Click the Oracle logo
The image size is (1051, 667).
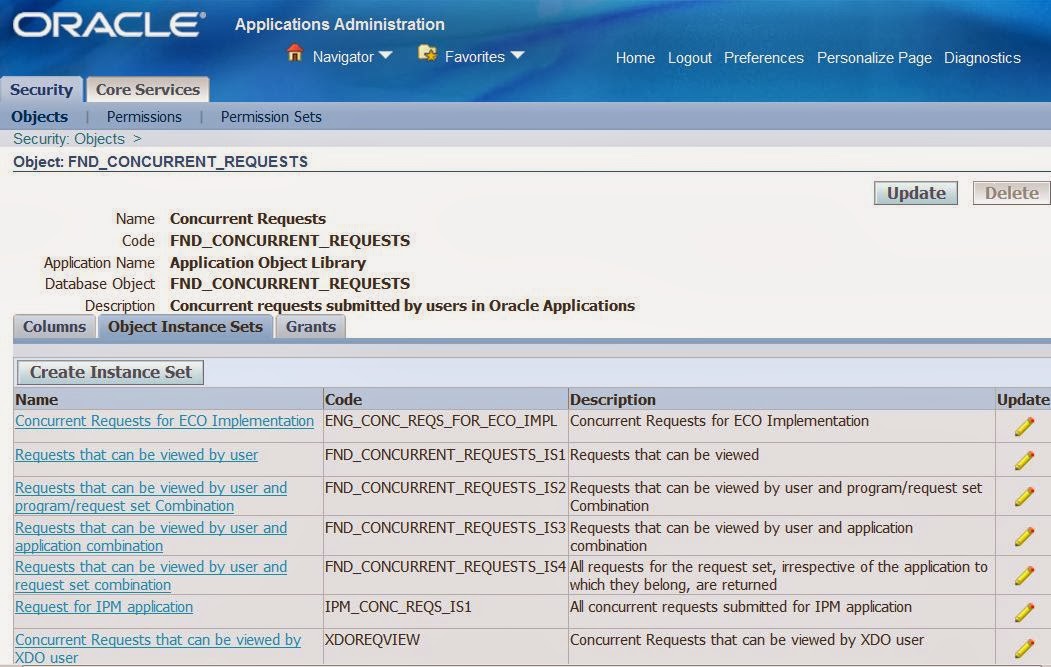(x=109, y=25)
